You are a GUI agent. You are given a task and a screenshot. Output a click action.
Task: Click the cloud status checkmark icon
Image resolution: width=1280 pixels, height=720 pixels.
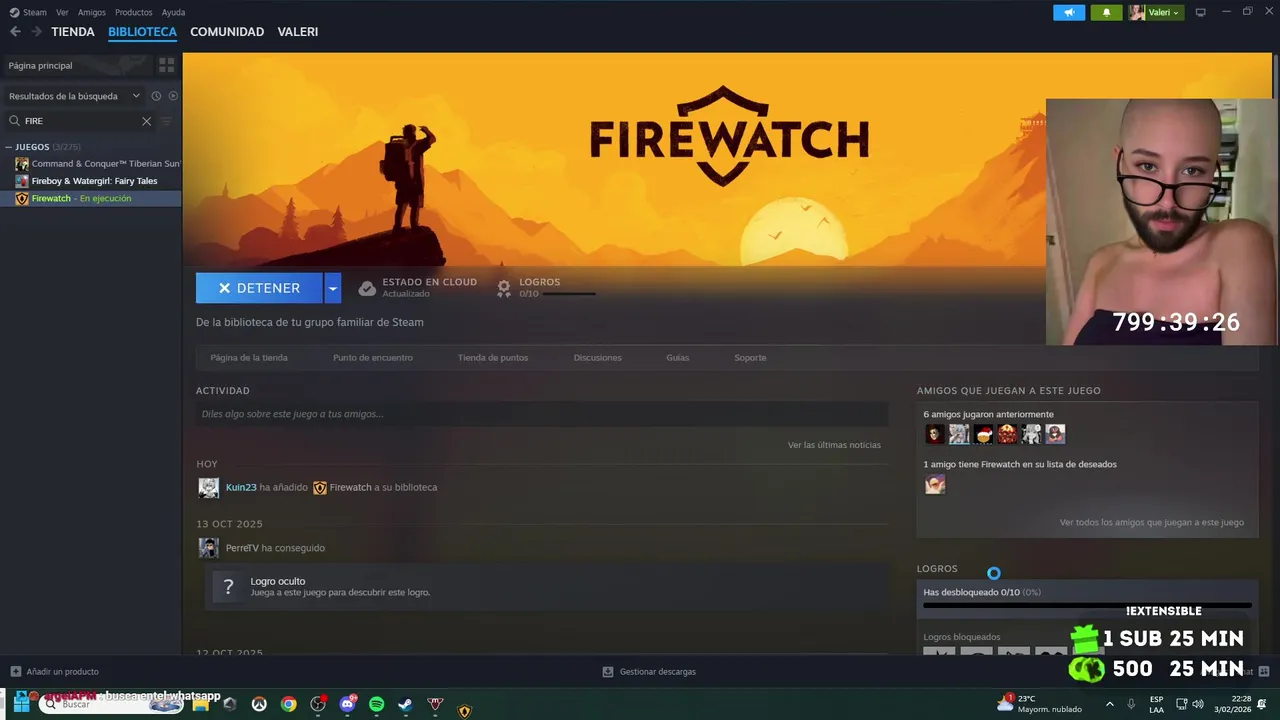click(x=367, y=288)
